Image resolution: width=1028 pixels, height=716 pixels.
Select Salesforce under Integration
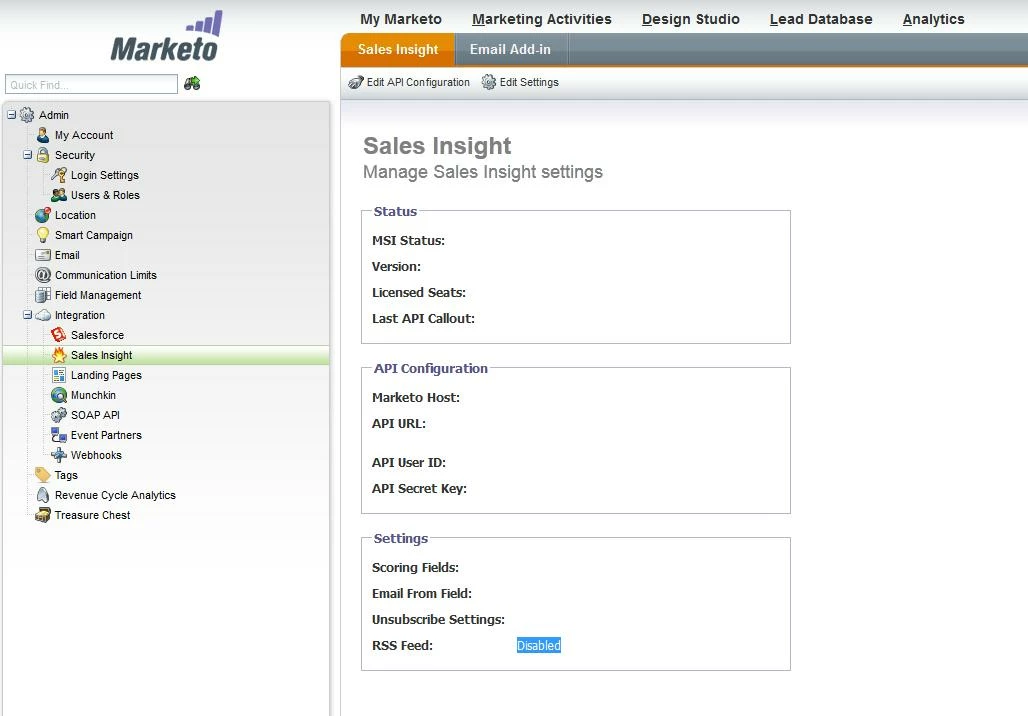point(98,335)
